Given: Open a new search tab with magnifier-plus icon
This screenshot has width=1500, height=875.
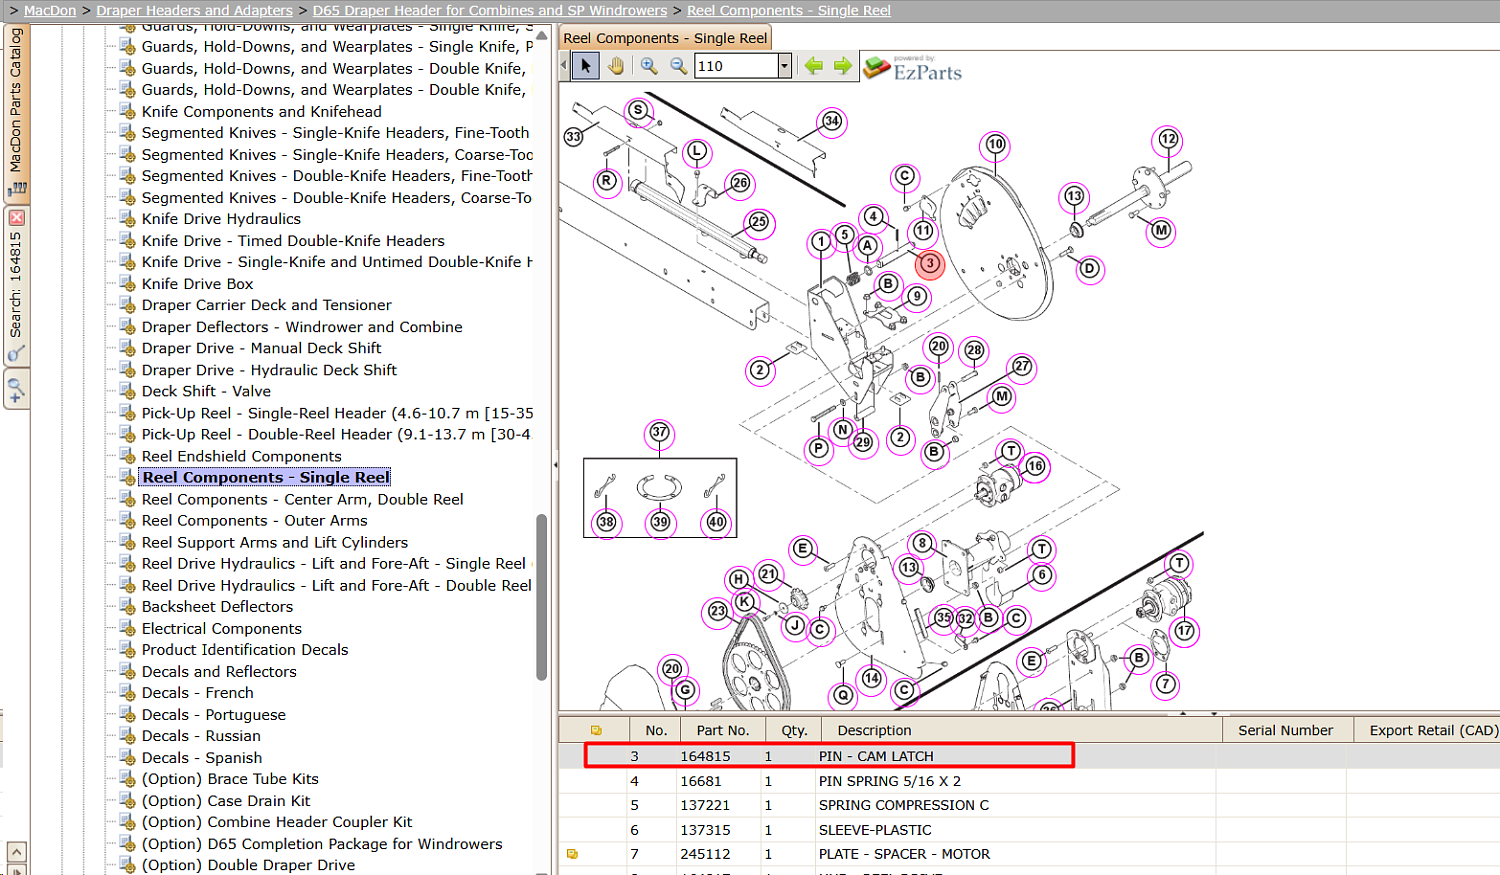Looking at the screenshot, I should tap(16, 390).
